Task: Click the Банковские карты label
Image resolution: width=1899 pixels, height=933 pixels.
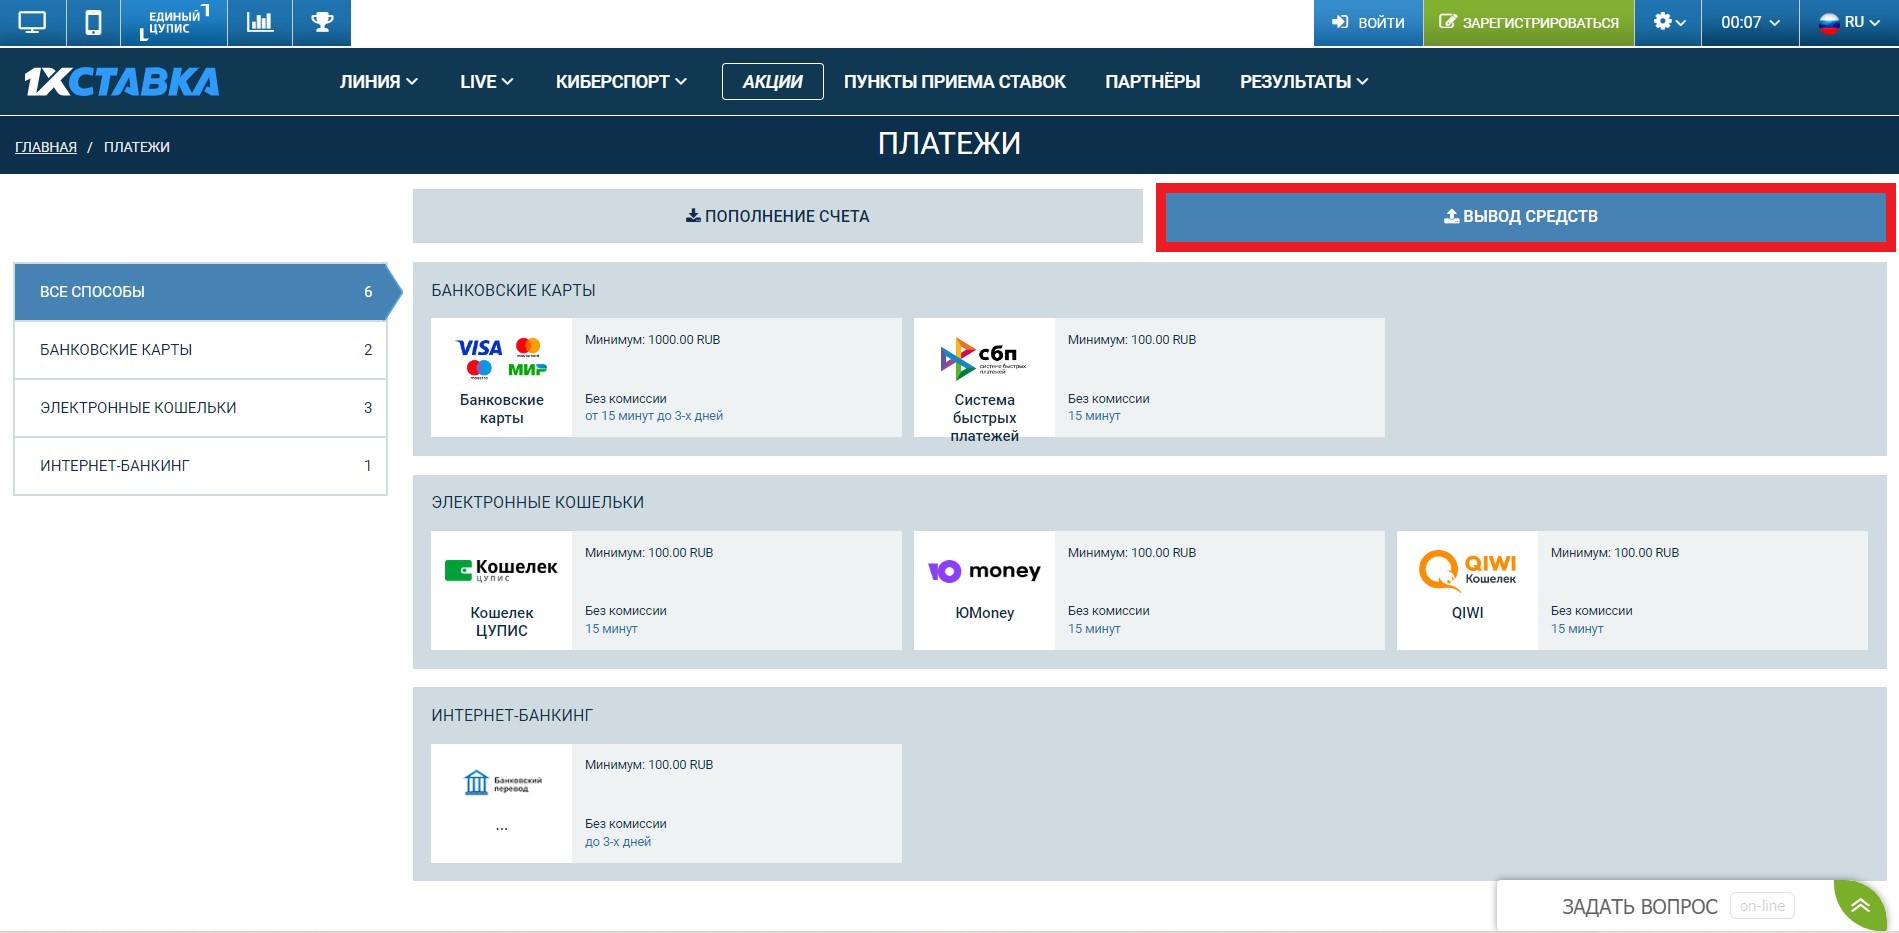Action: 502,409
